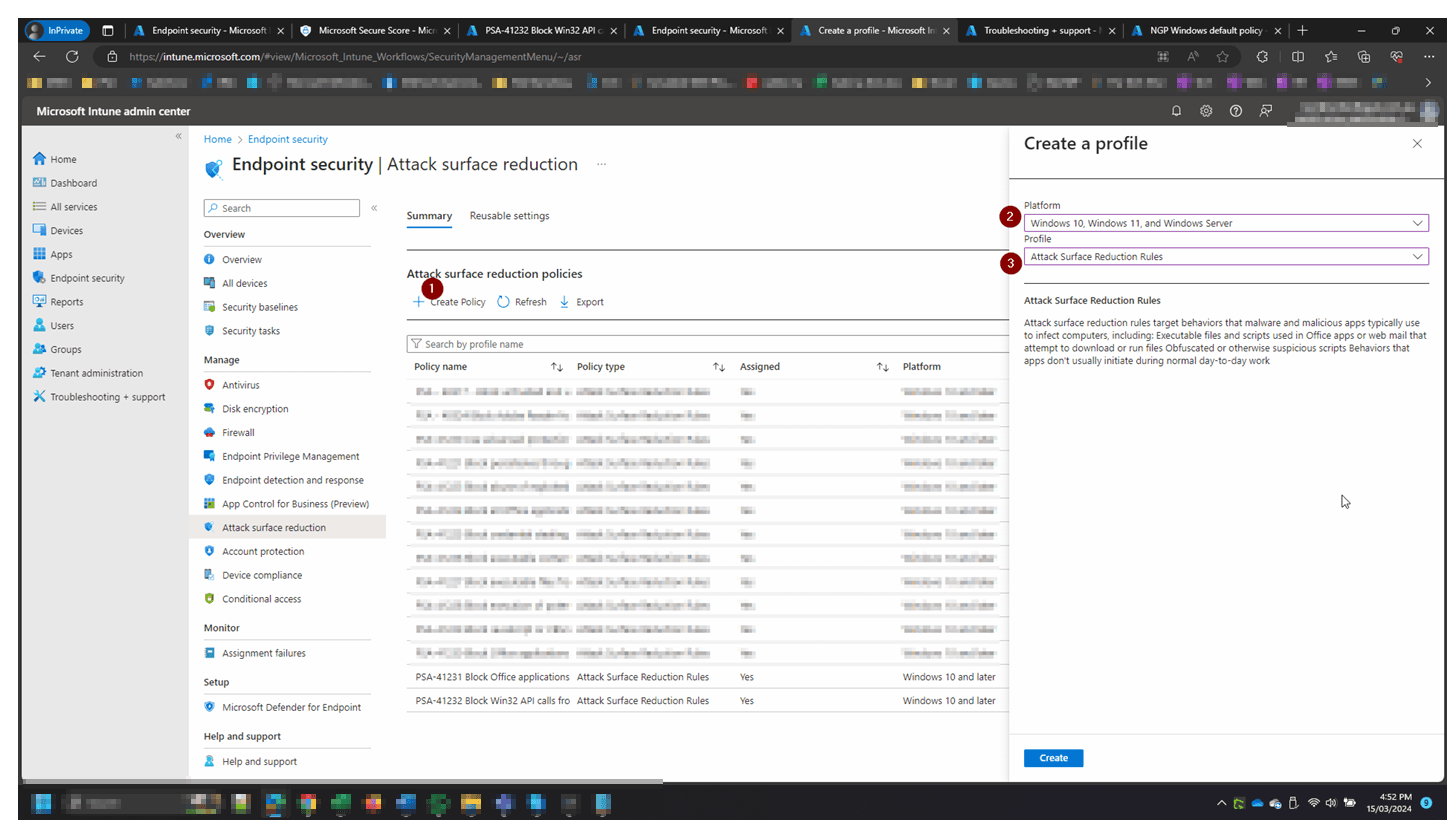Open feedback icon in Intune header
Screen dimensions: 1452x824
1266,111
